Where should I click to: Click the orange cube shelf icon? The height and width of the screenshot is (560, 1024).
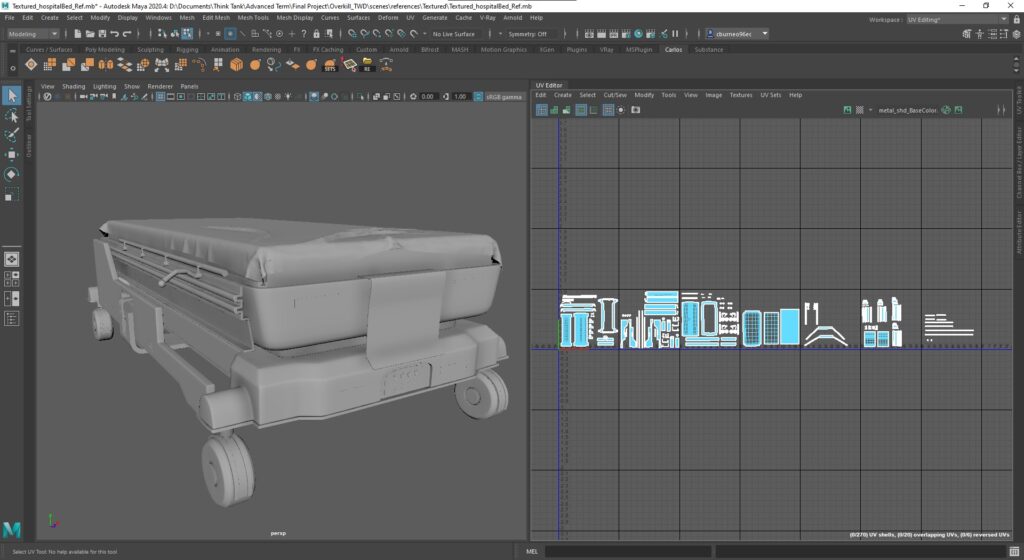pos(236,64)
